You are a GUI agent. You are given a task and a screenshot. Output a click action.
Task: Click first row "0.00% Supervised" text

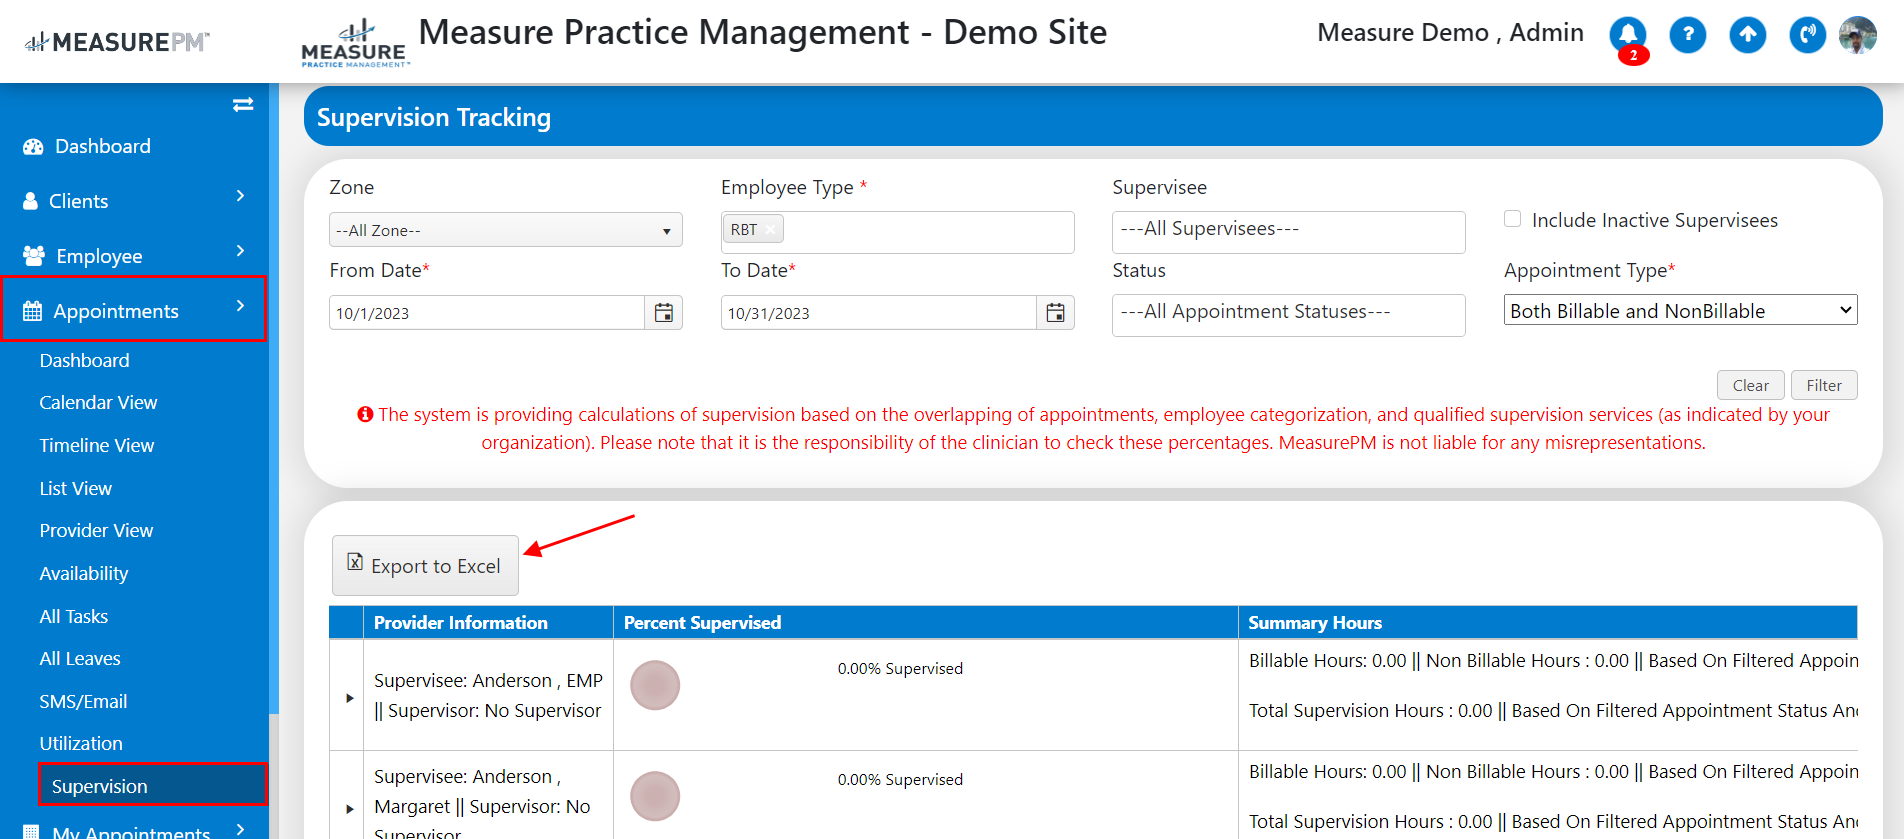tap(900, 668)
